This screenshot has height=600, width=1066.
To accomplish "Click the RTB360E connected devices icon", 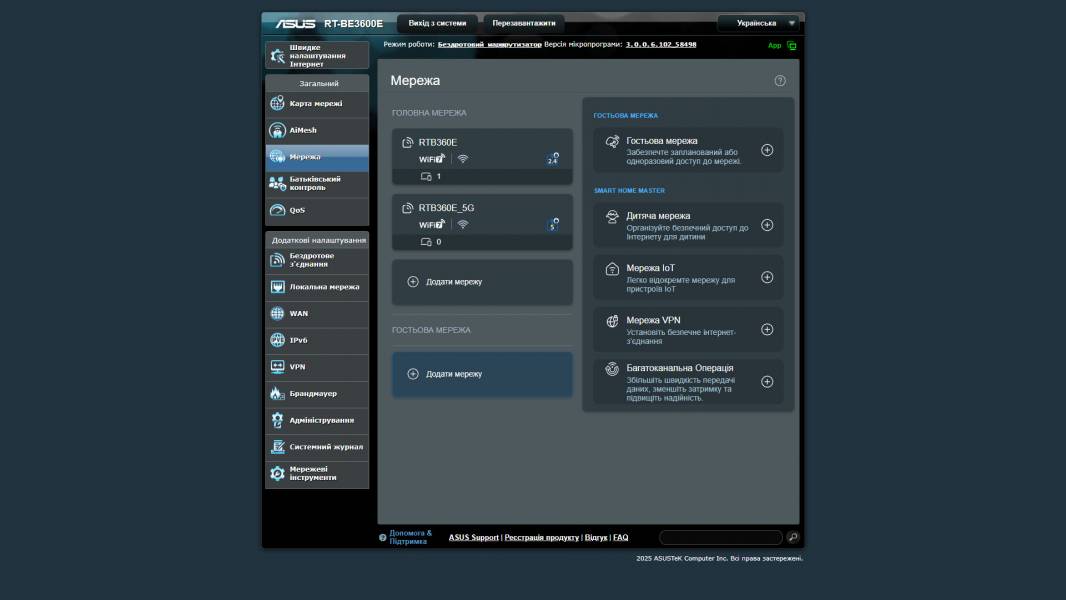I will pyautogui.click(x=426, y=177).
